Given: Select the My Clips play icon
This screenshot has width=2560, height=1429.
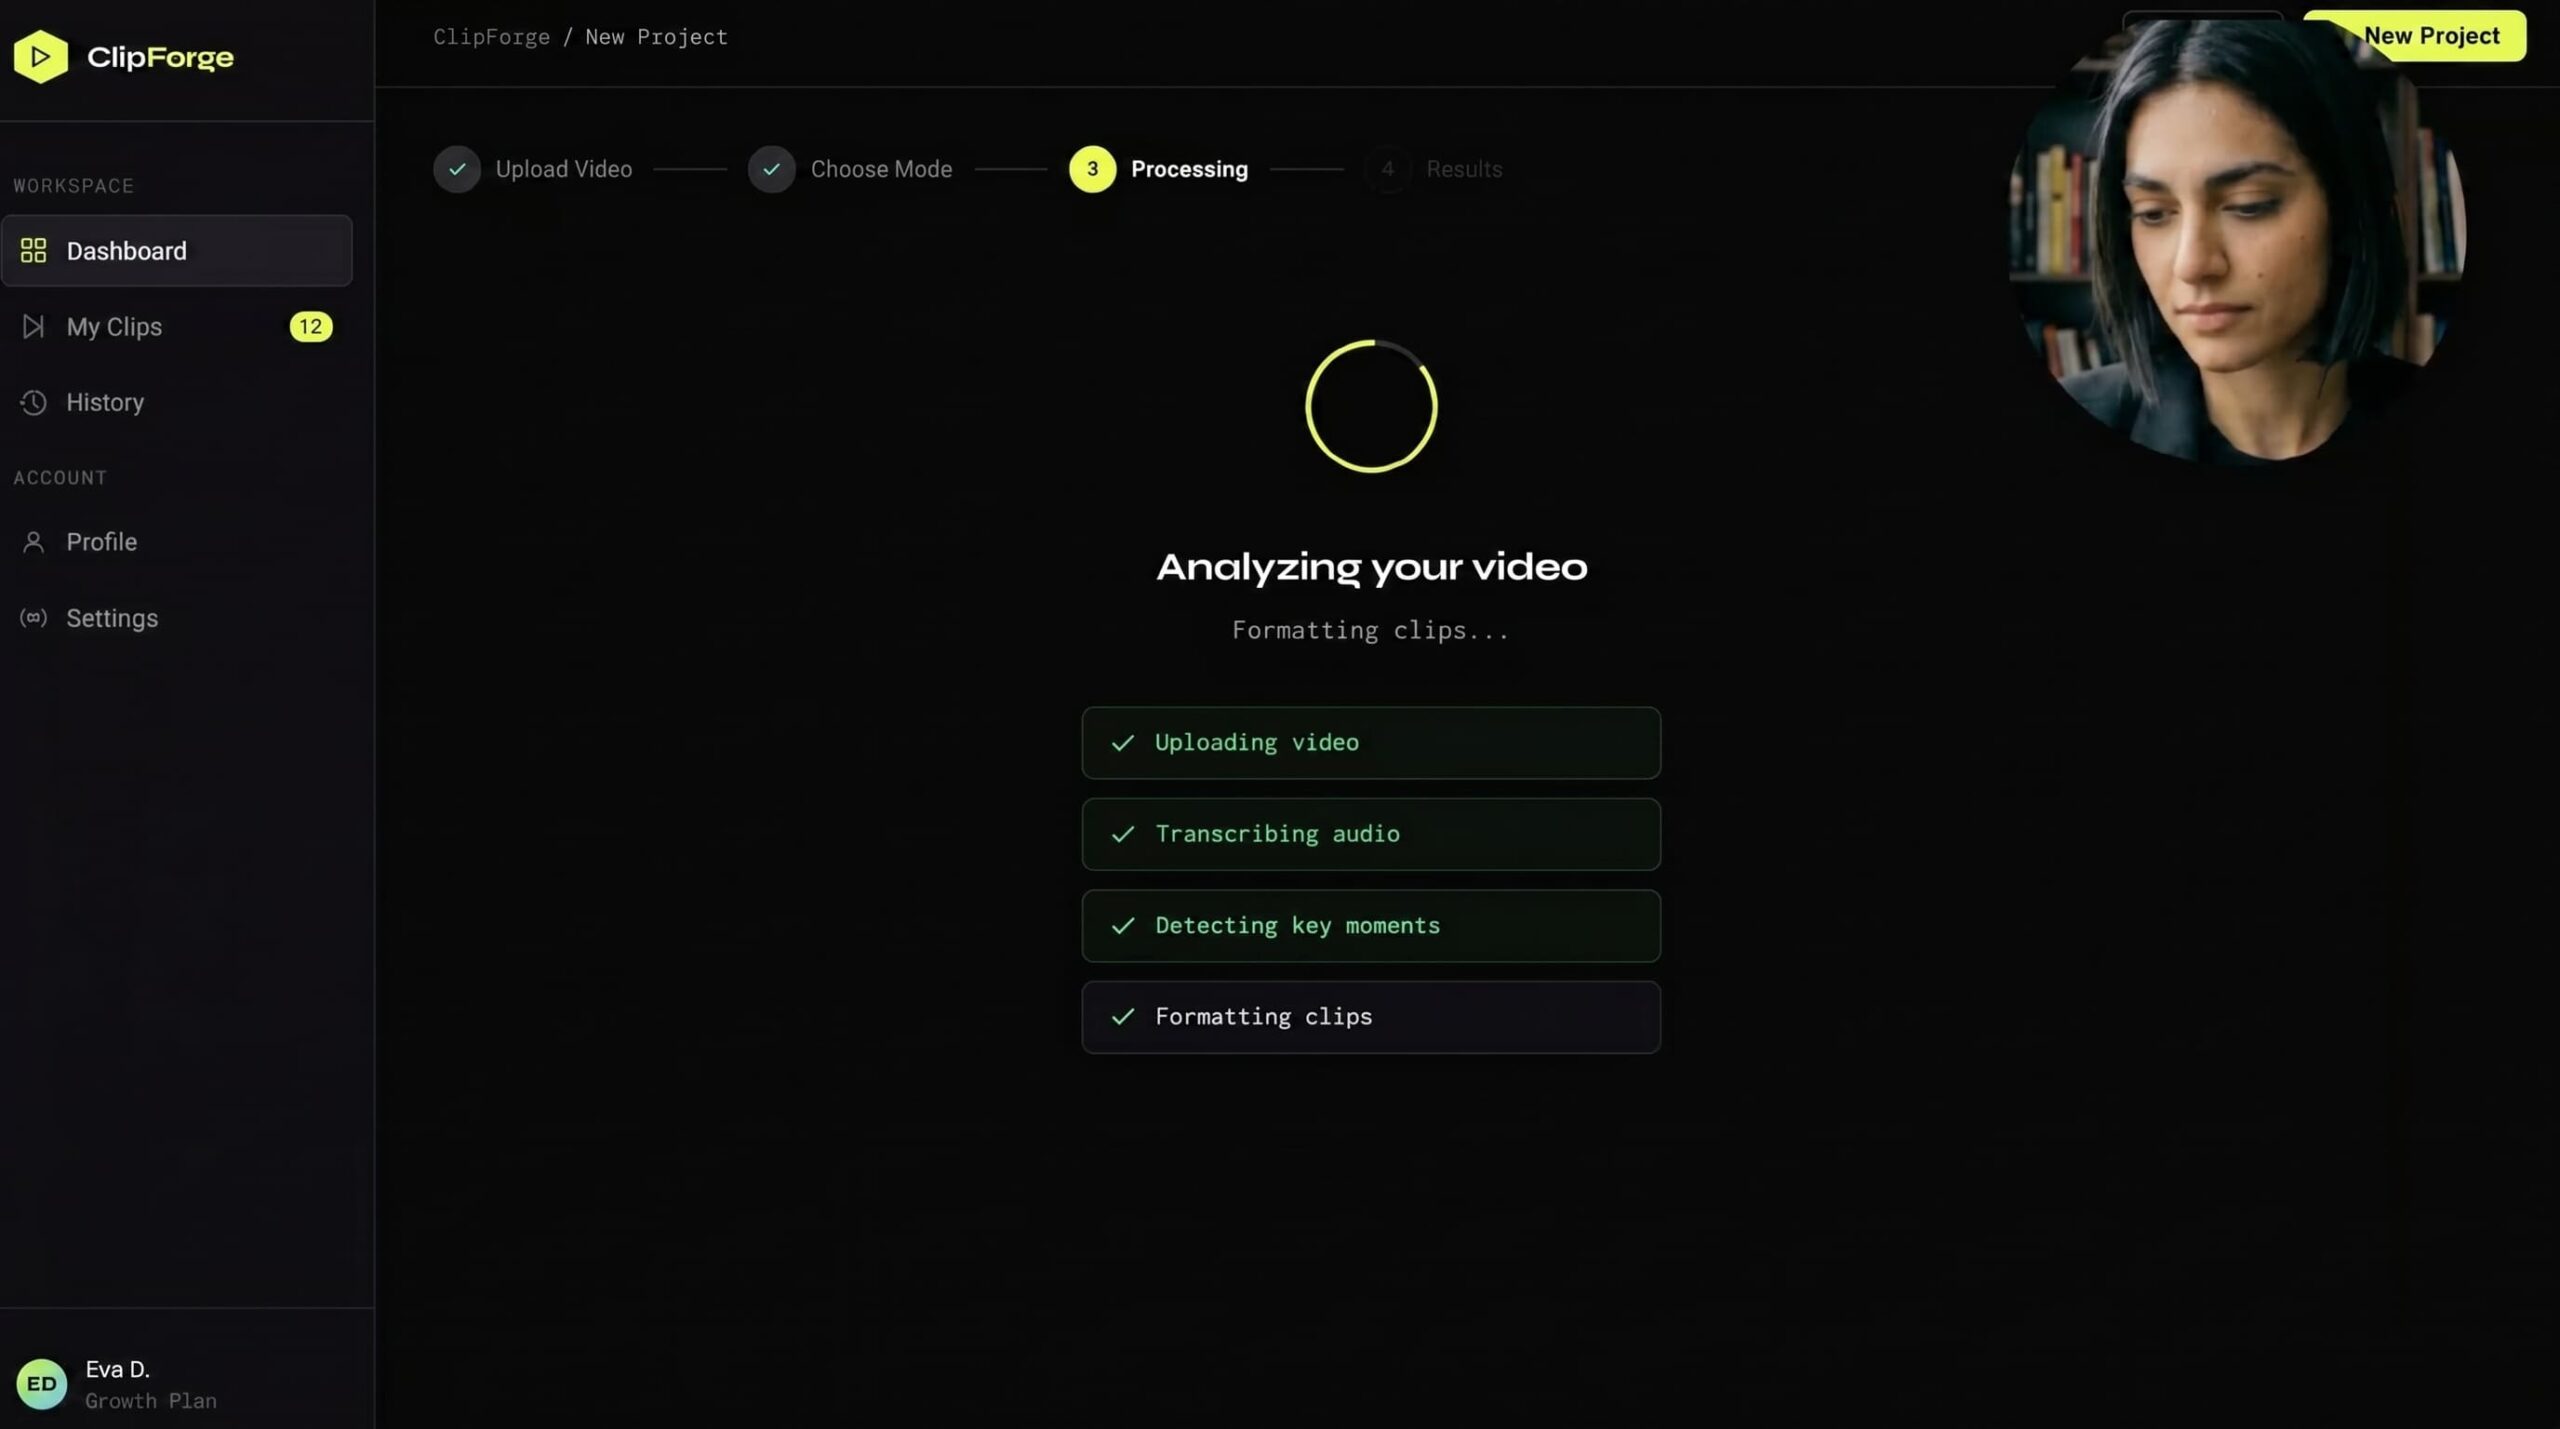Looking at the screenshot, I should point(33,326).
